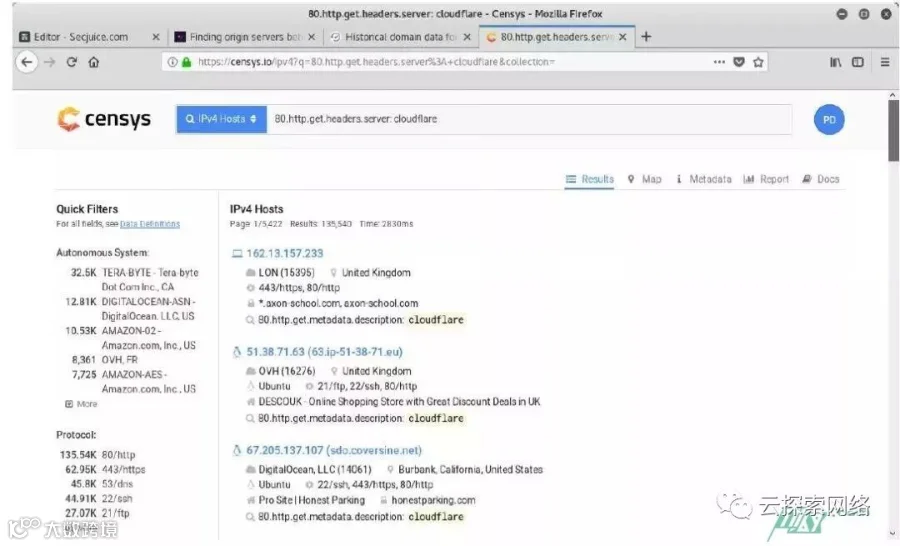Switch to the Map view tab

[x=645, y=179]
